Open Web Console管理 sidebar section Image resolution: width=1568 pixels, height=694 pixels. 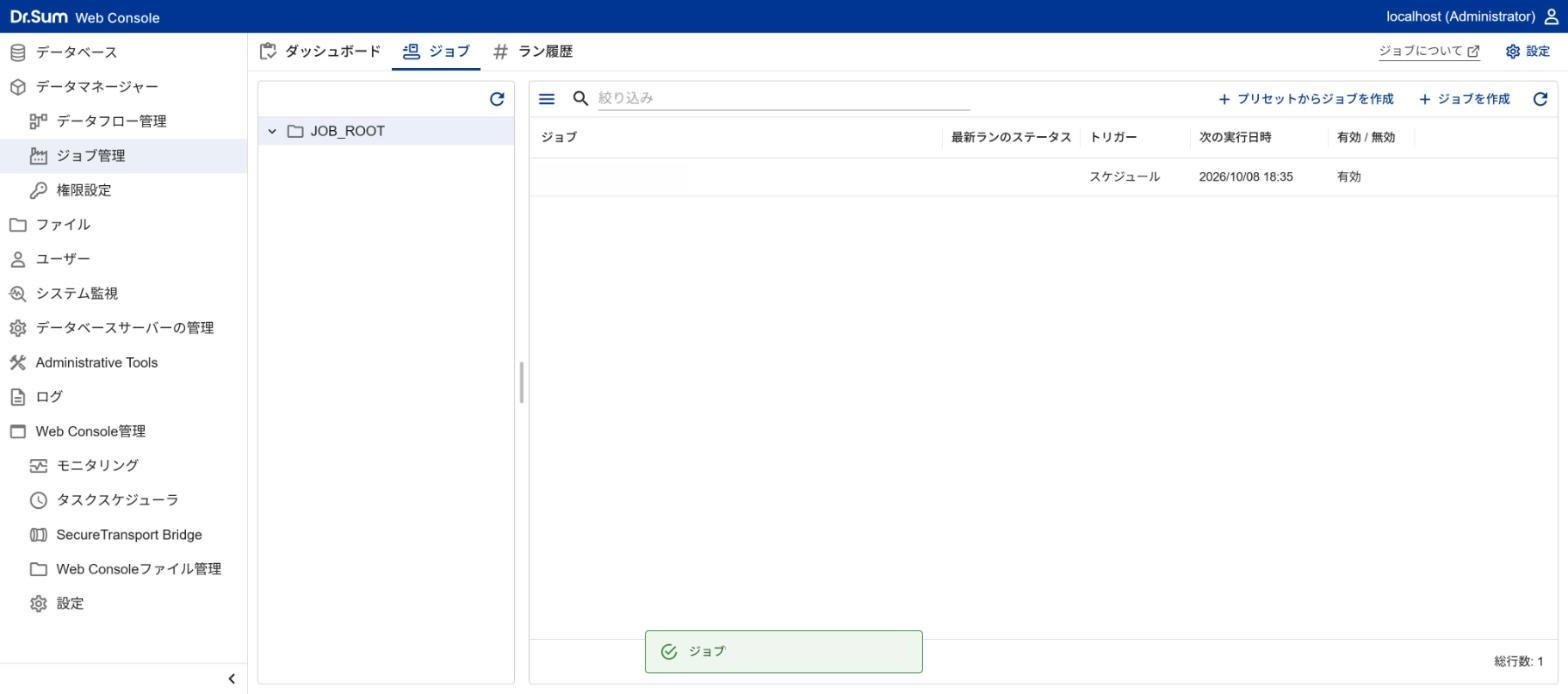tap(123, 432)
